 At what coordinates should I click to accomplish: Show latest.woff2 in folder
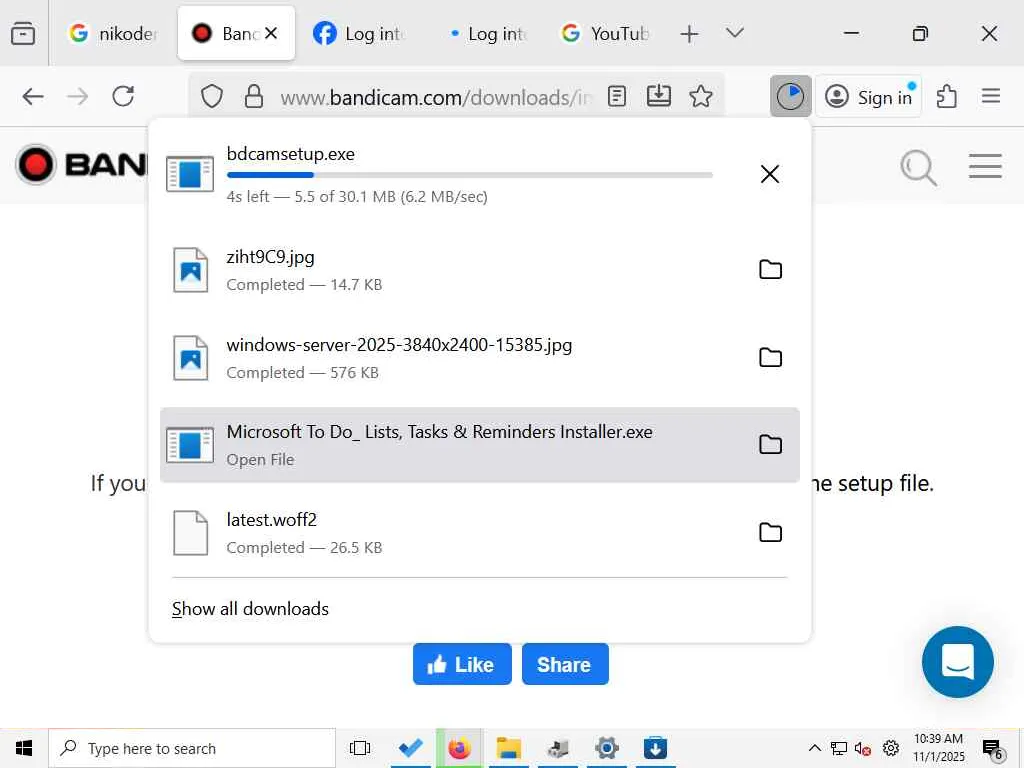pyautogui.click(x=771, y=533)
